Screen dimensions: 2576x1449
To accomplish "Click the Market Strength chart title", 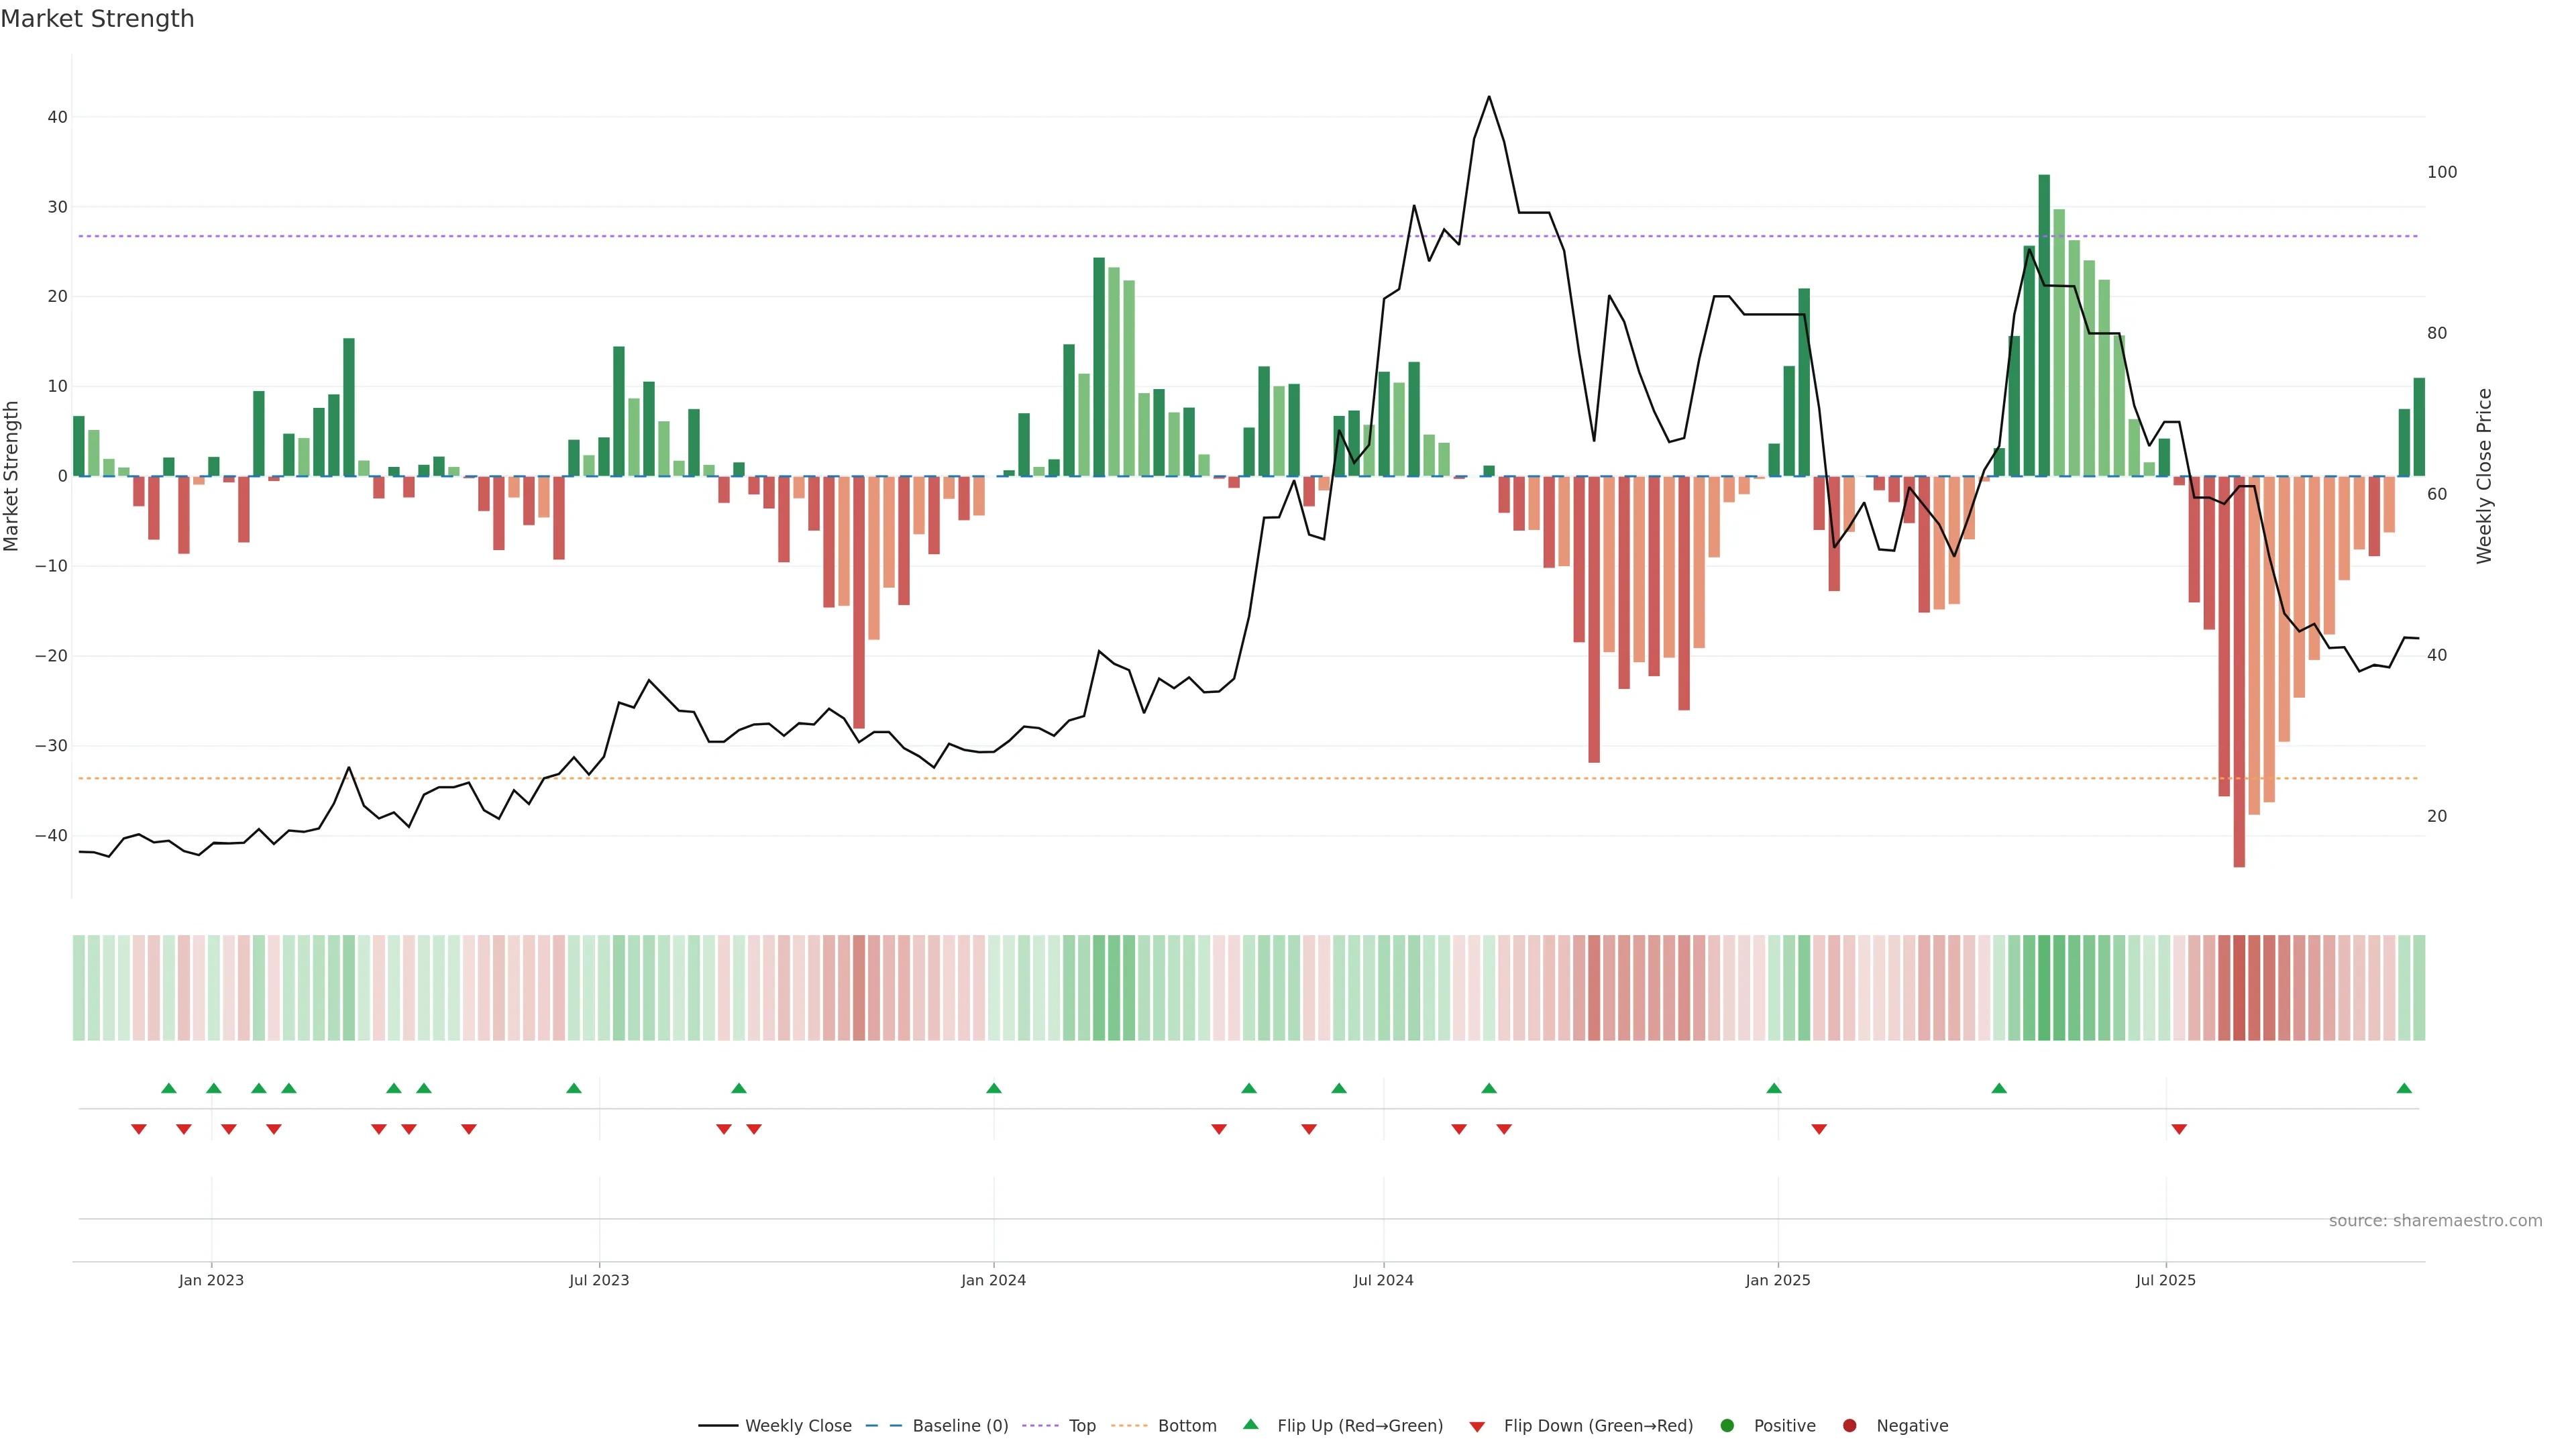I will pyautogui.click(x=97, y=19).
